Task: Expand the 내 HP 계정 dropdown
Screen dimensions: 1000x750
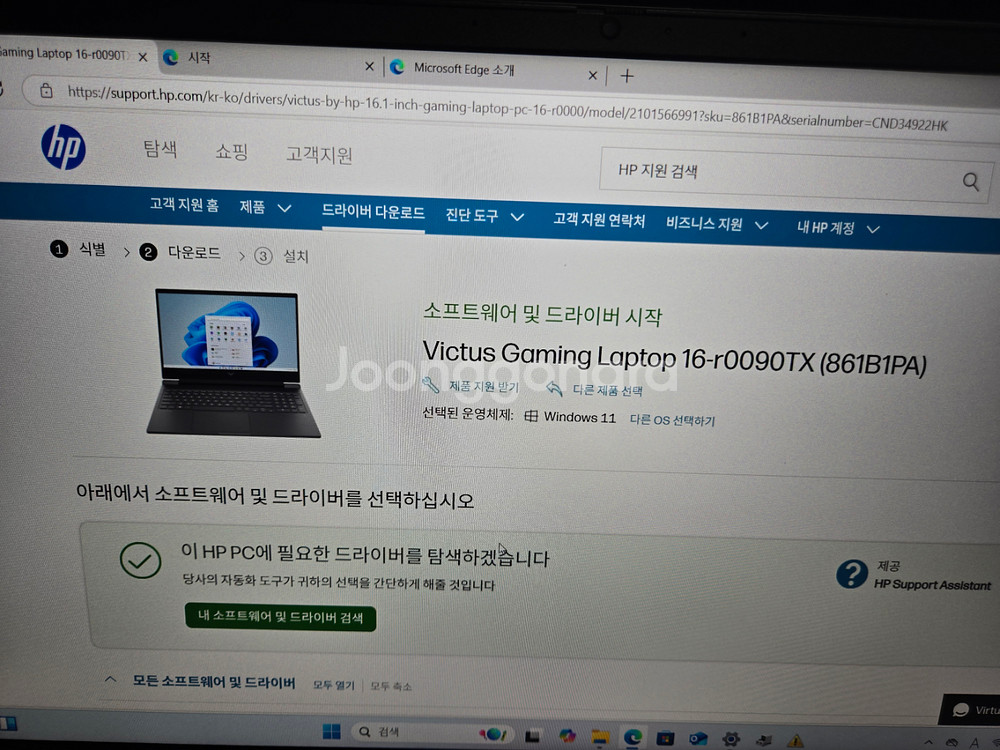Action: click(873, 229)
